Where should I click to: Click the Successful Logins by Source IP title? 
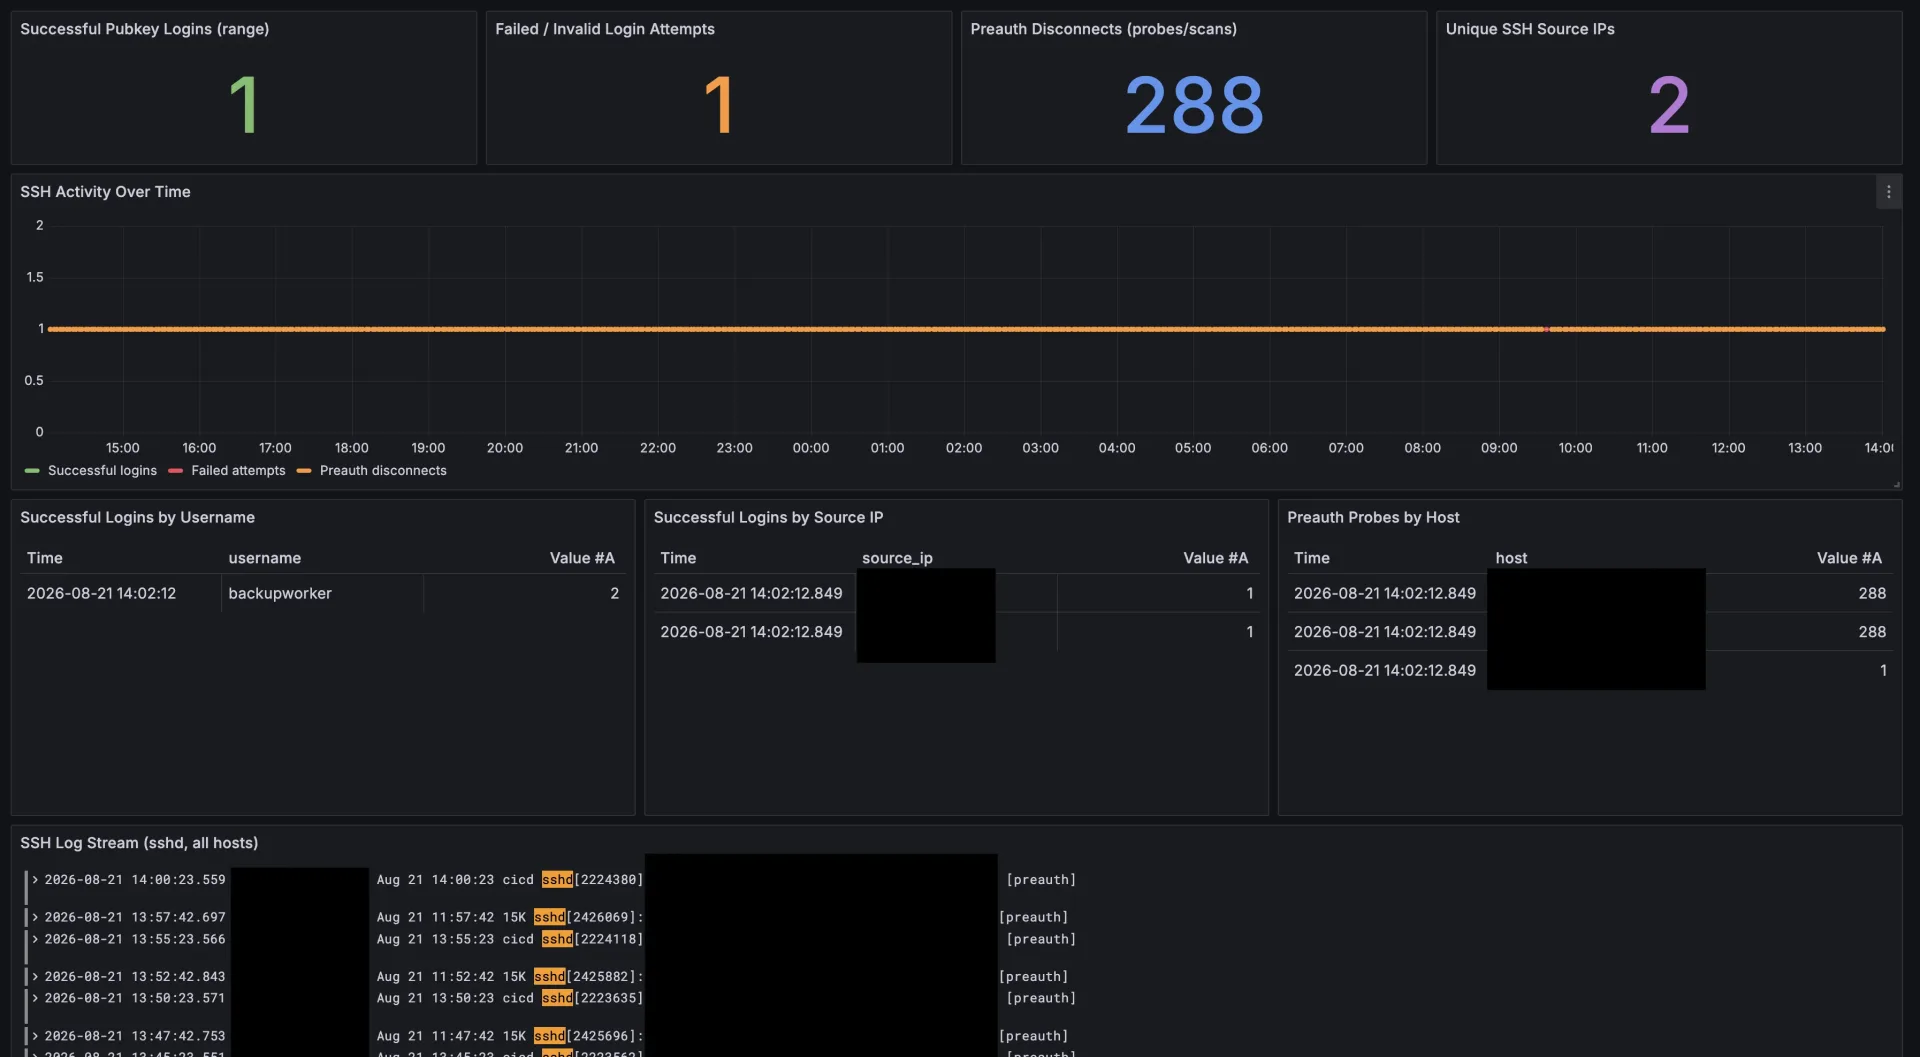(x=768, y=517)
